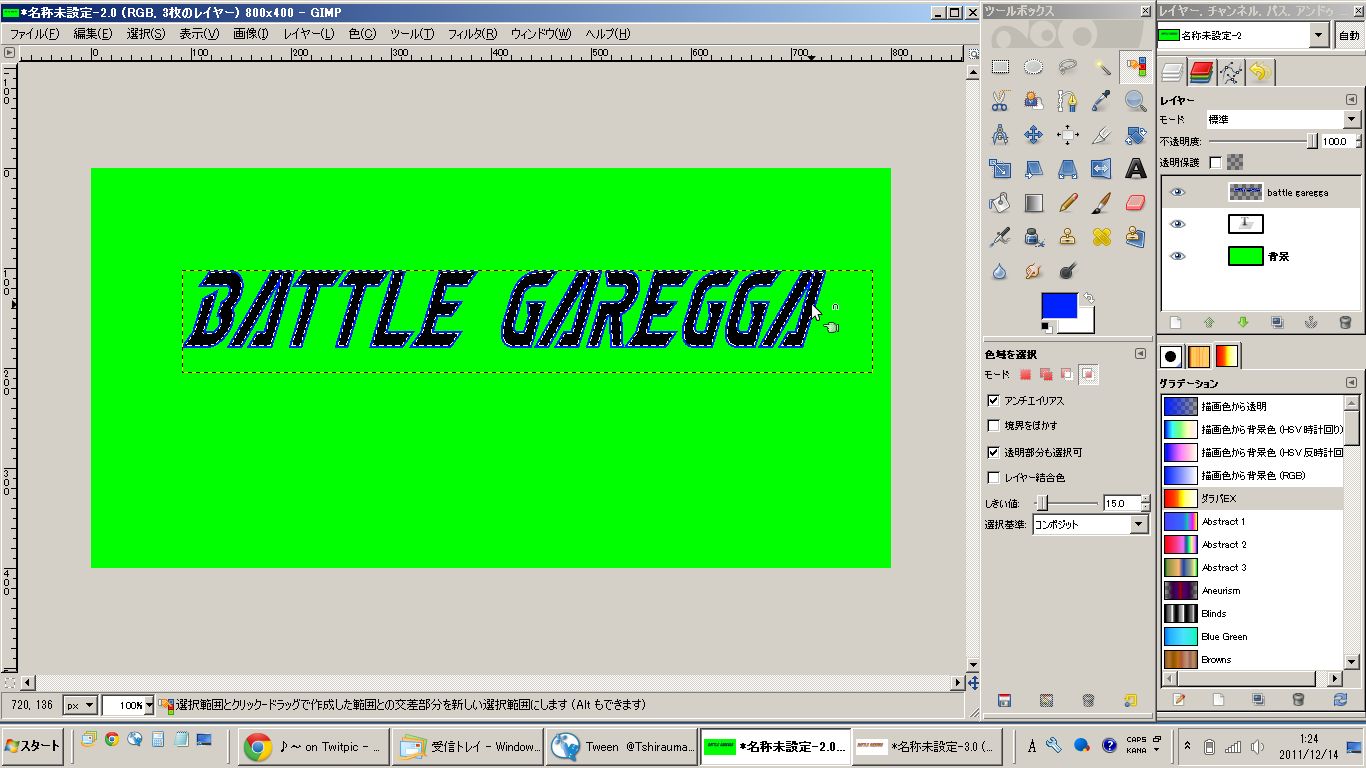Activate the Eraser tool
The height and width of the screenshot is (768, 1366).
(x=1136, y=203)
